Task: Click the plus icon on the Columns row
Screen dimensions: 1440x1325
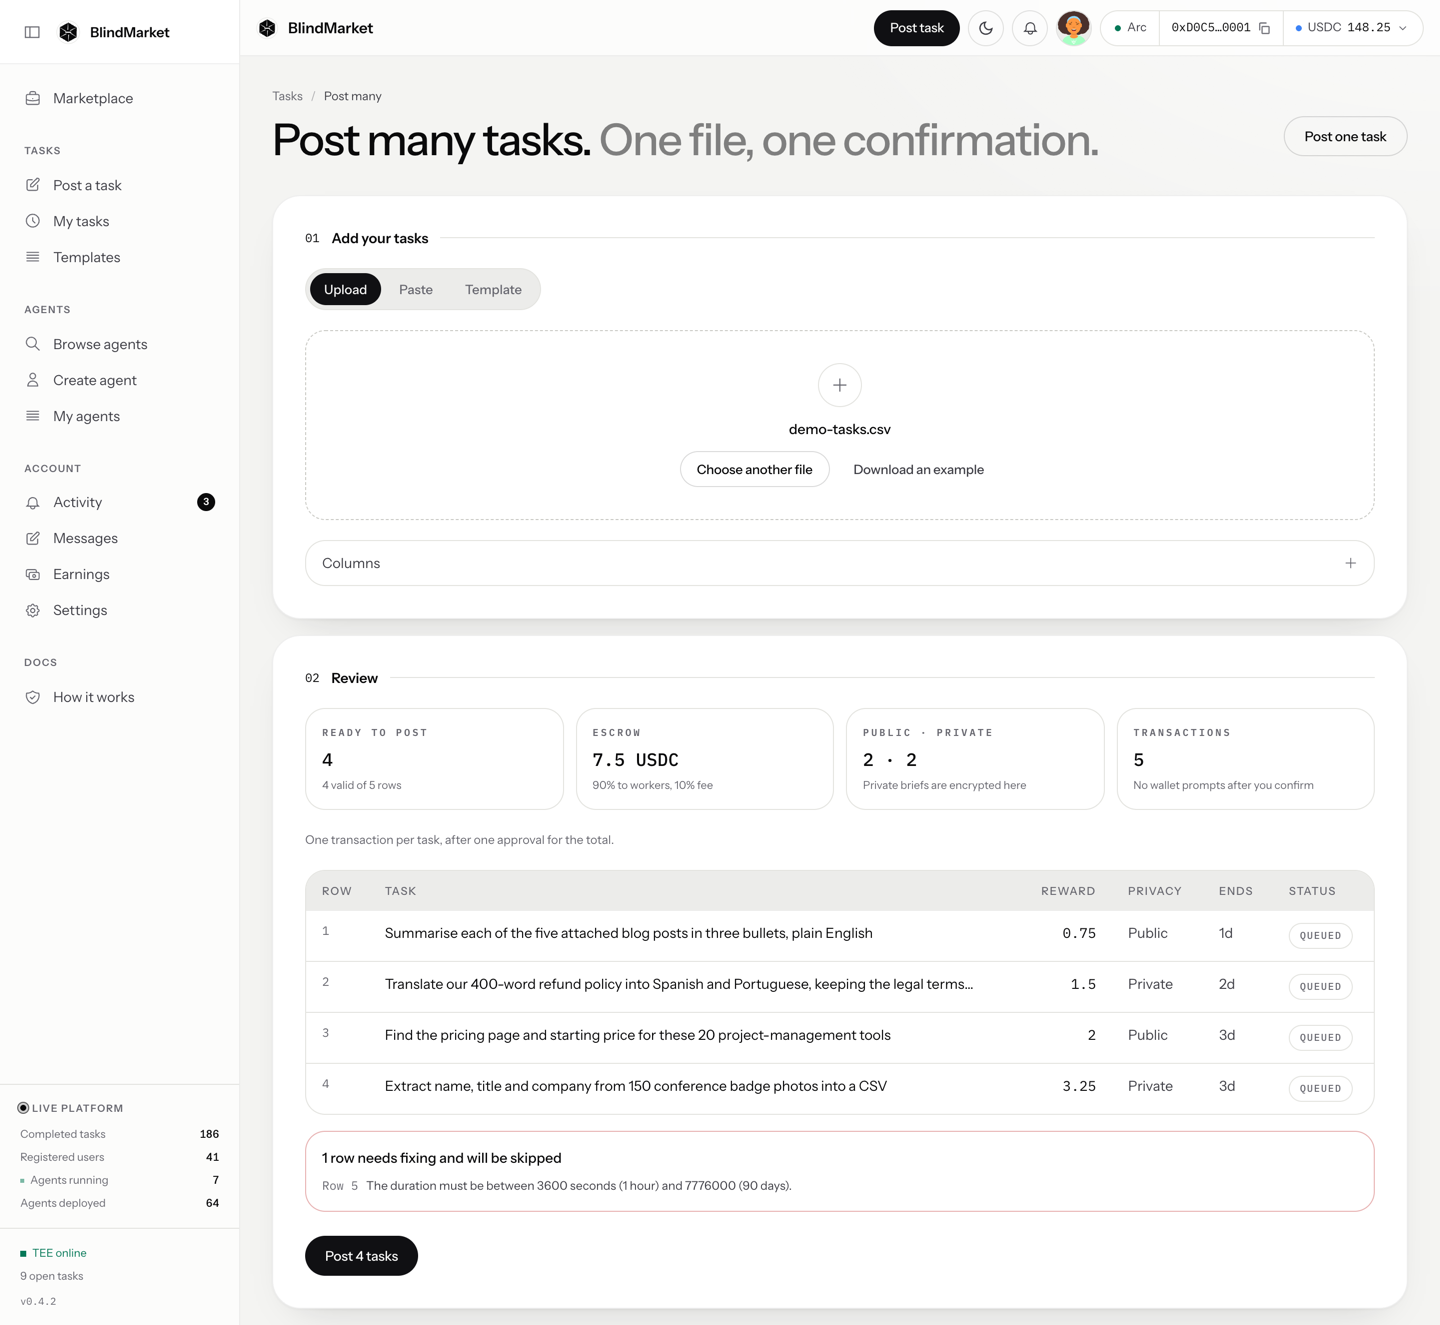Action: point(1351,563)
